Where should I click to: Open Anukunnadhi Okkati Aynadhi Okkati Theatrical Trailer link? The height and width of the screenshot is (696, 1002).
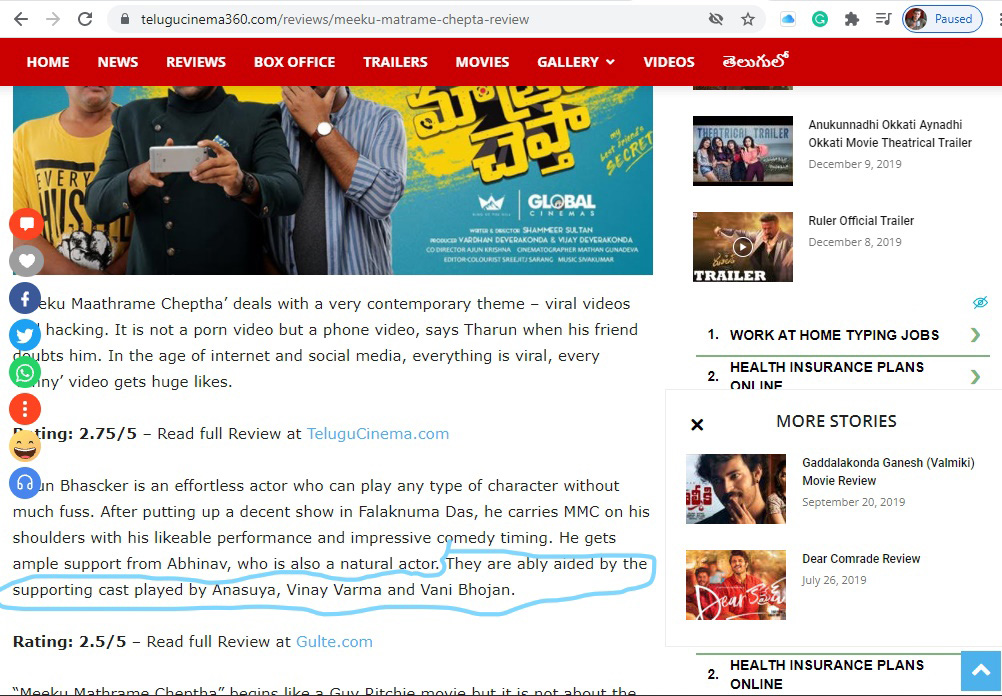pyautogui.click(x=890, y=134)
